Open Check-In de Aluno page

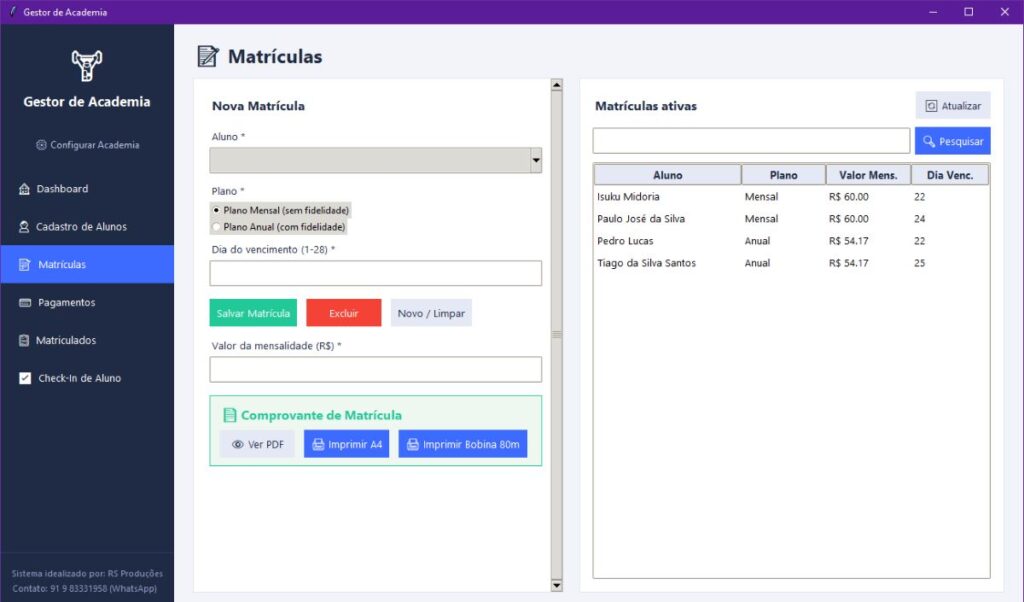click(x=87, y=378)
